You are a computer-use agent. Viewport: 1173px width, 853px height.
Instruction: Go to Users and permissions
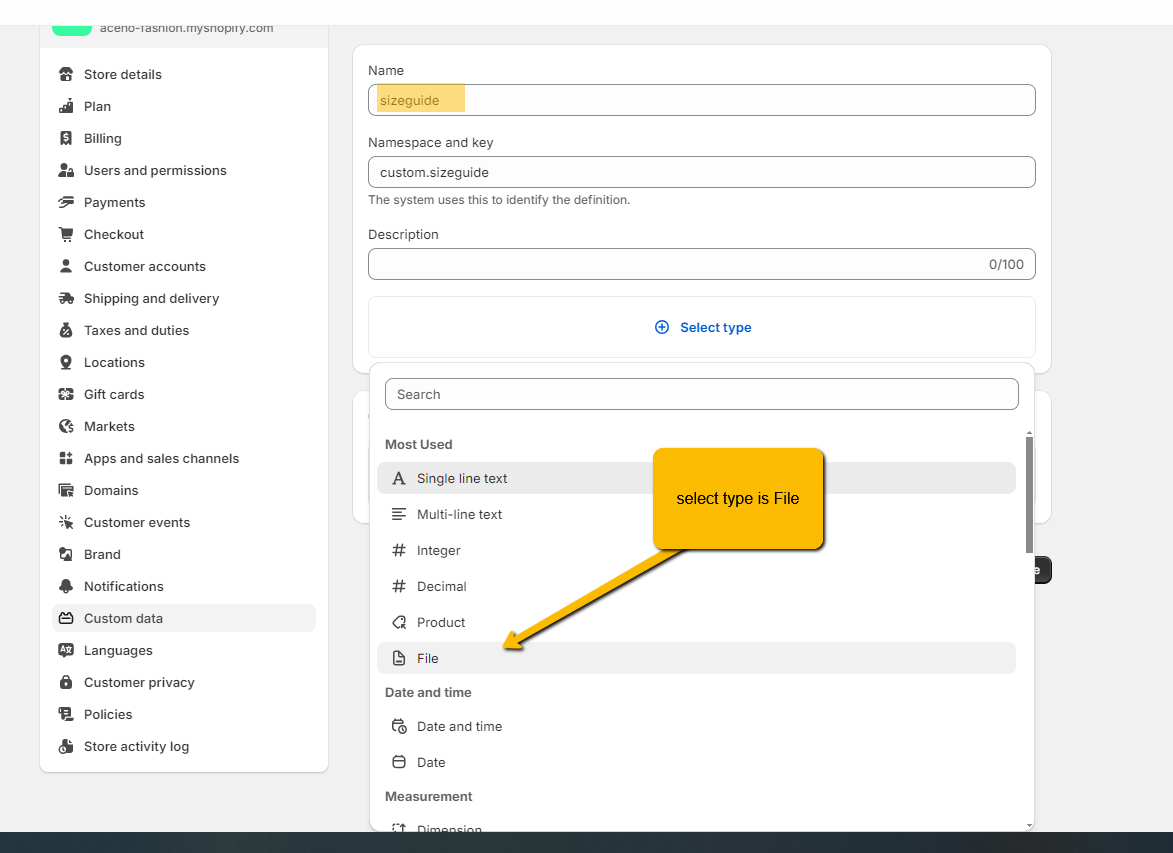pyautogui.click(x=155, y=170)
